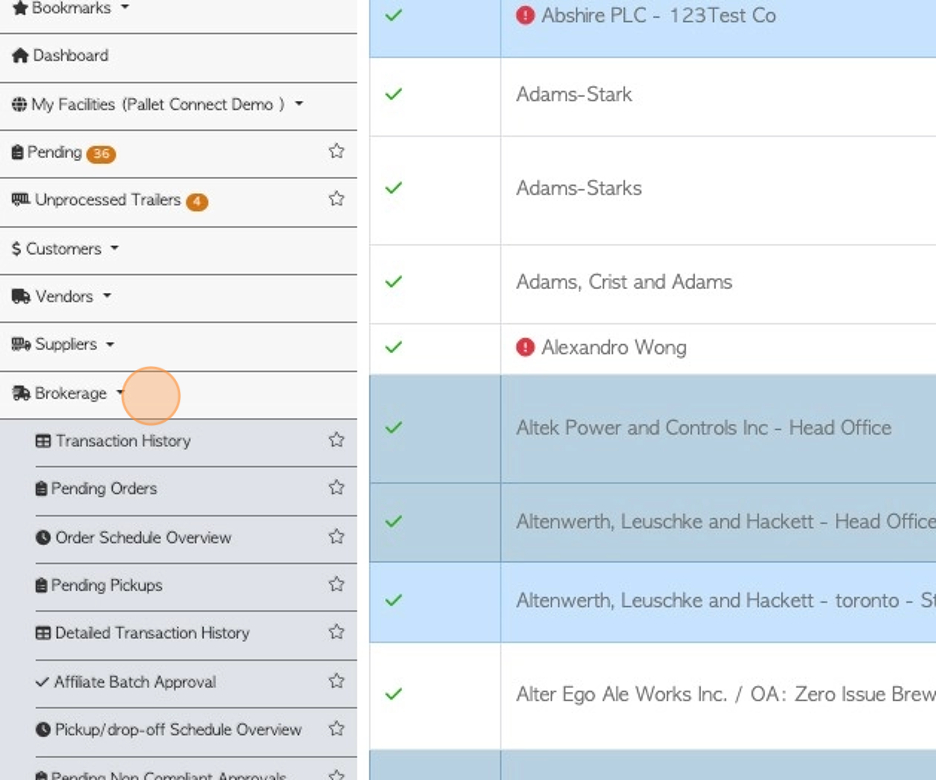Image resolution: width=936 pixels, height=780 pixels.
Task: Open Pickup/drop-off Schedule Overview link
Action: tap(178, 729)
